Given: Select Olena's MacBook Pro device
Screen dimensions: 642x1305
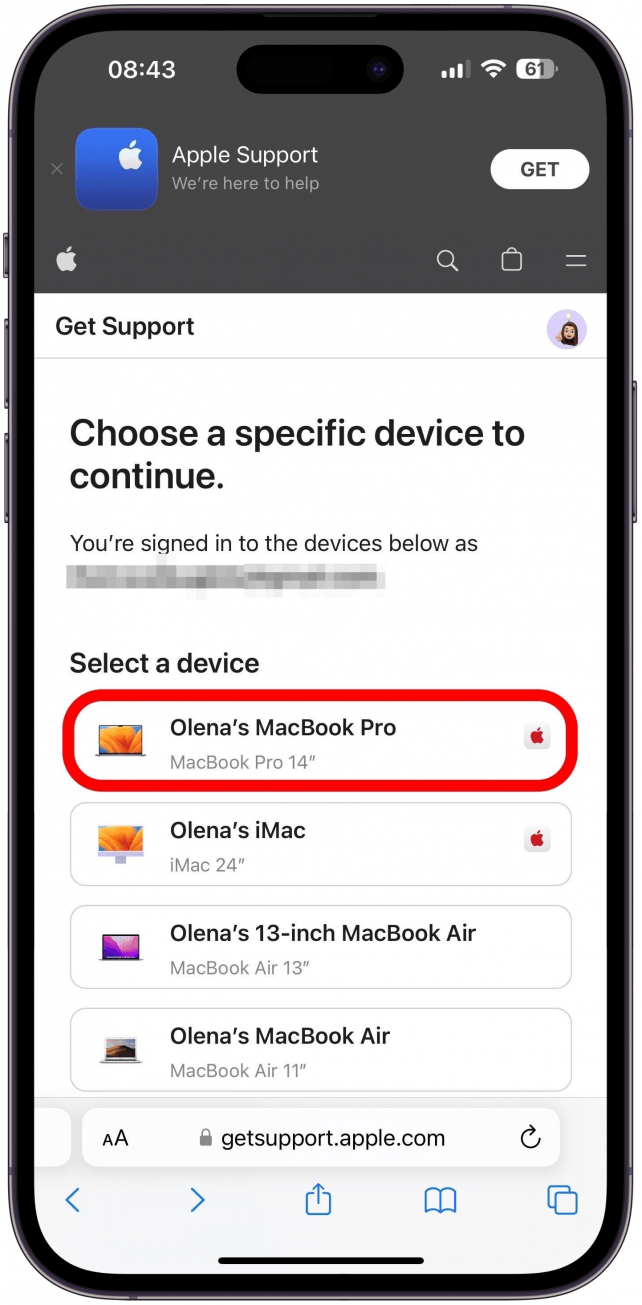Looking at the screenshot, I should [321, 741].
